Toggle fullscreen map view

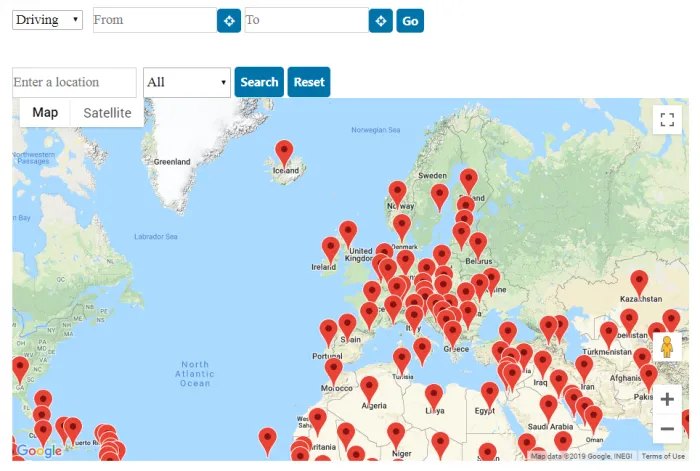pyautogui.click(x=667, y=120)
